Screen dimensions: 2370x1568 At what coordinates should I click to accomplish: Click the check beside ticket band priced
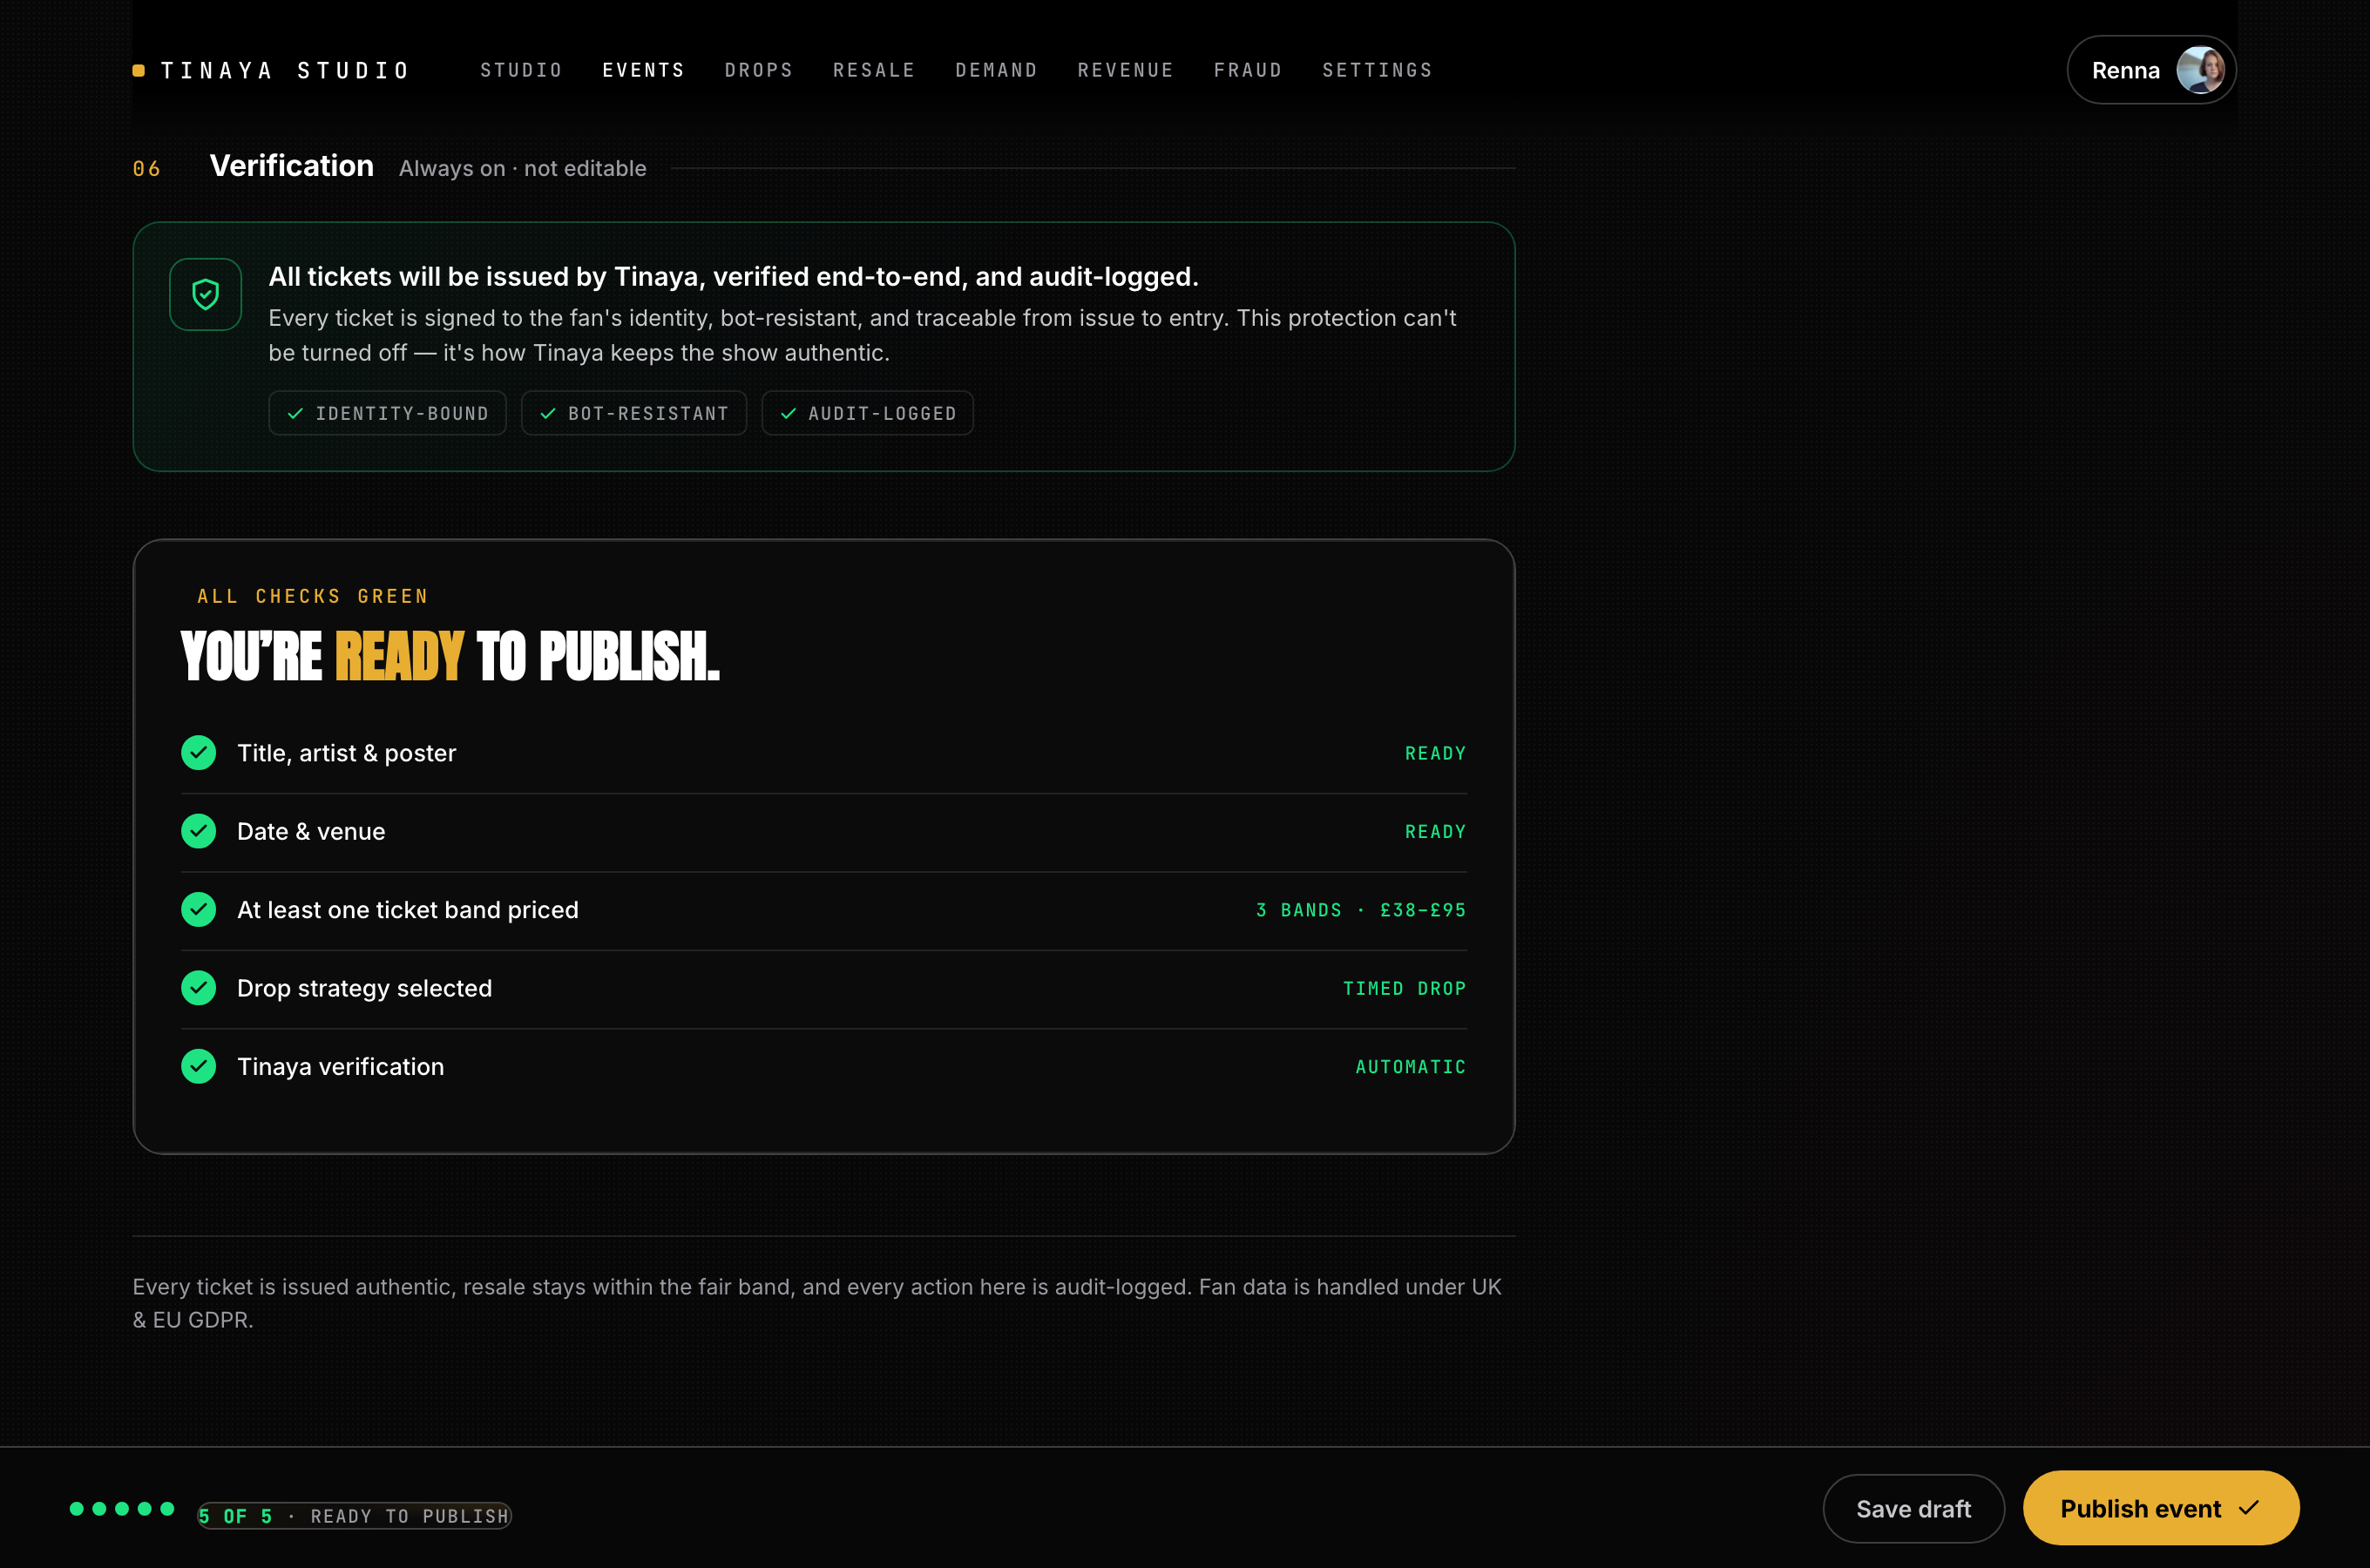198,910
